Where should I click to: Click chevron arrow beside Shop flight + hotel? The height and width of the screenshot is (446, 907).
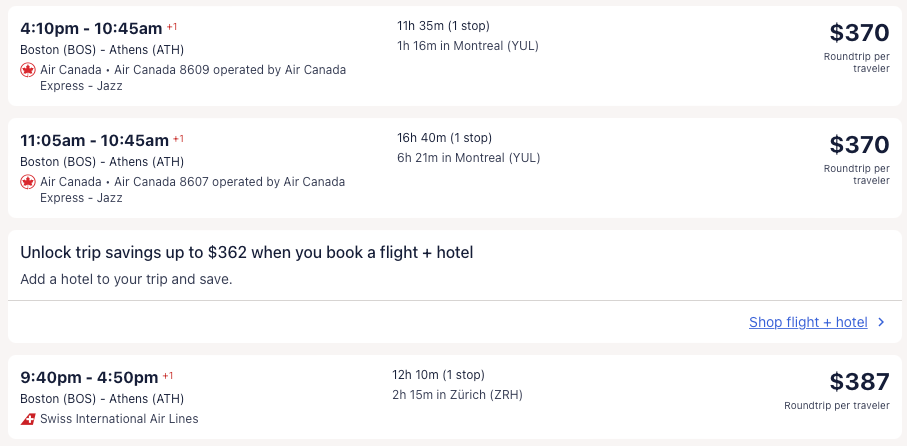pos(881,322)
